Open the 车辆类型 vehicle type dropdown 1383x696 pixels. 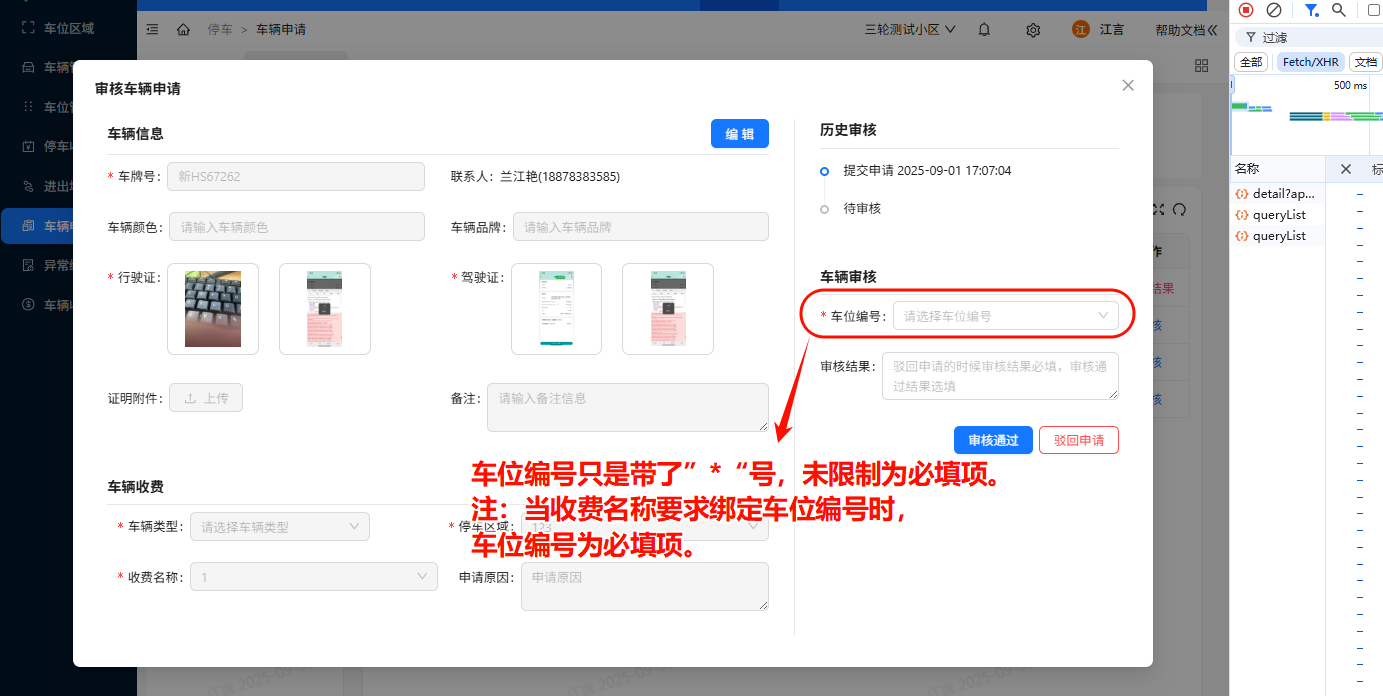coord(279,526)
